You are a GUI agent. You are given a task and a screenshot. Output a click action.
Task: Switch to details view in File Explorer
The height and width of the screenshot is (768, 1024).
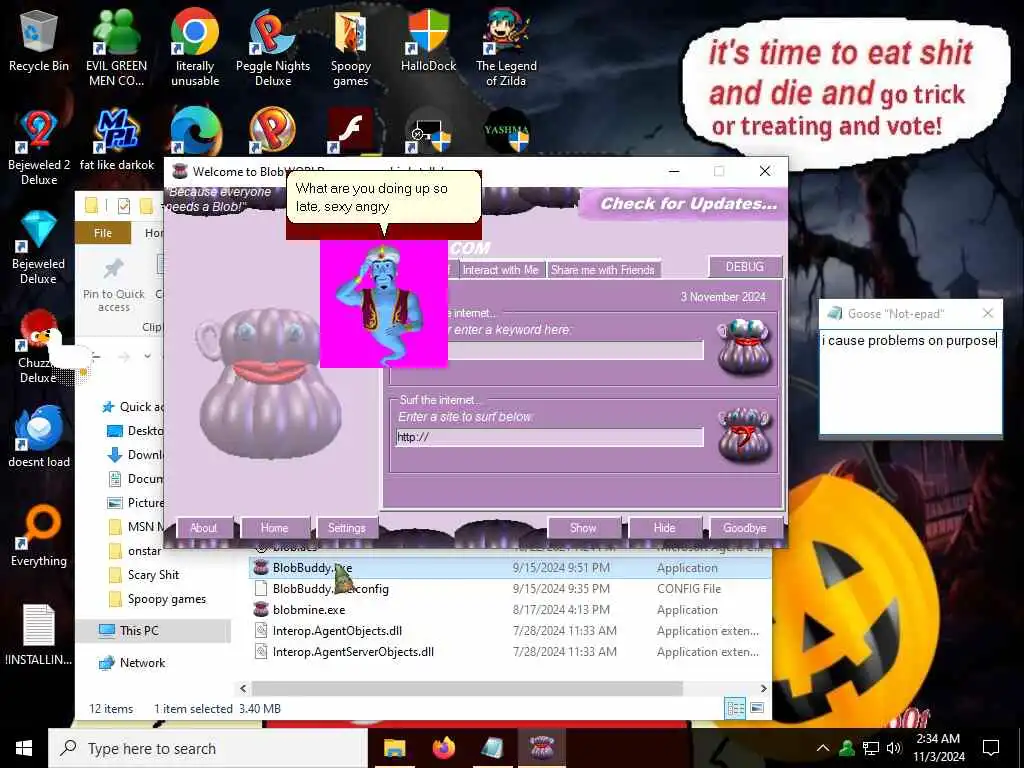pos(735,708)
